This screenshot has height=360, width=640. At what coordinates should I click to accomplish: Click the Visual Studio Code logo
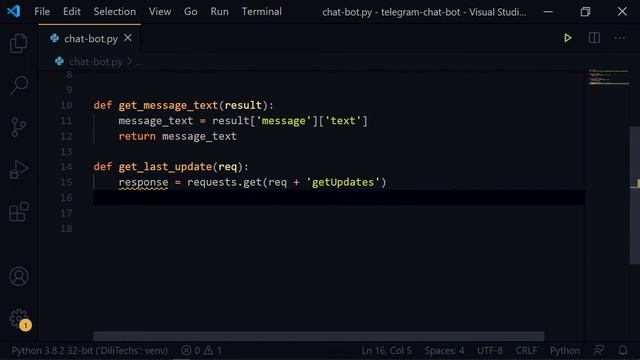[13, 11]
